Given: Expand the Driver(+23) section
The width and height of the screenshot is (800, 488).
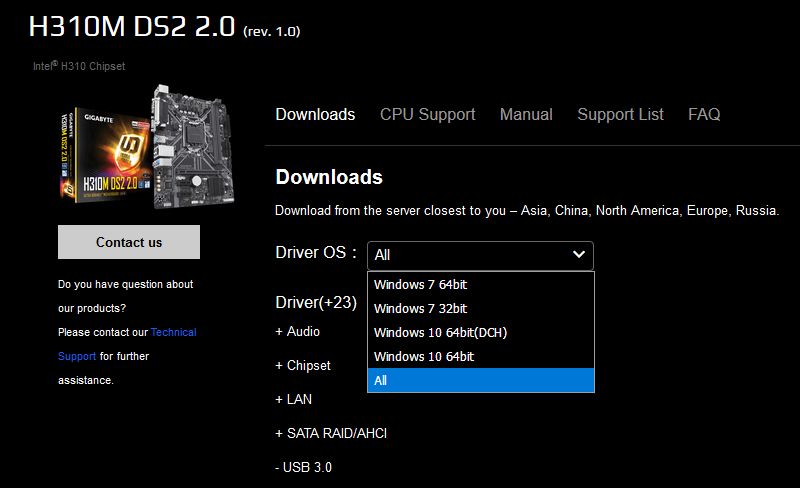Looking at the screenshot, I should 316,302.
